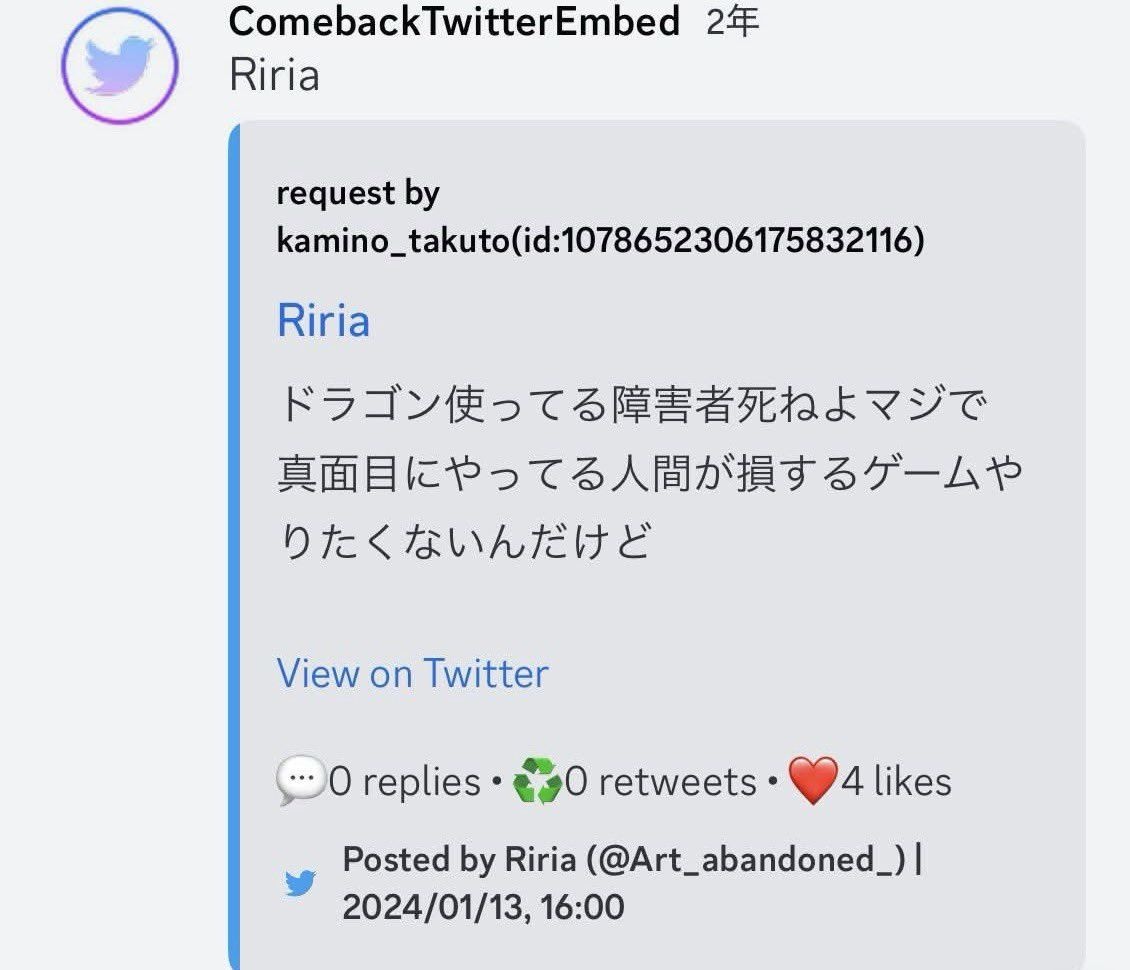Click the "request by" author line
This screenshot has width=1130, height=970.
tap(357, 193)
